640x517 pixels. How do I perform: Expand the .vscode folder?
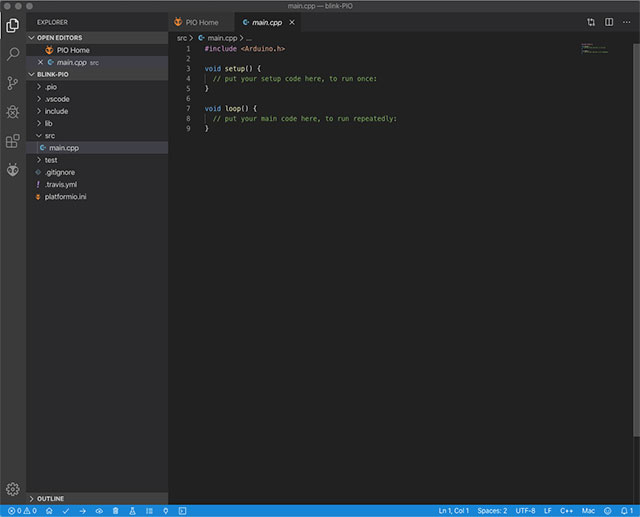pyautogui.click(x=57, y=99)
